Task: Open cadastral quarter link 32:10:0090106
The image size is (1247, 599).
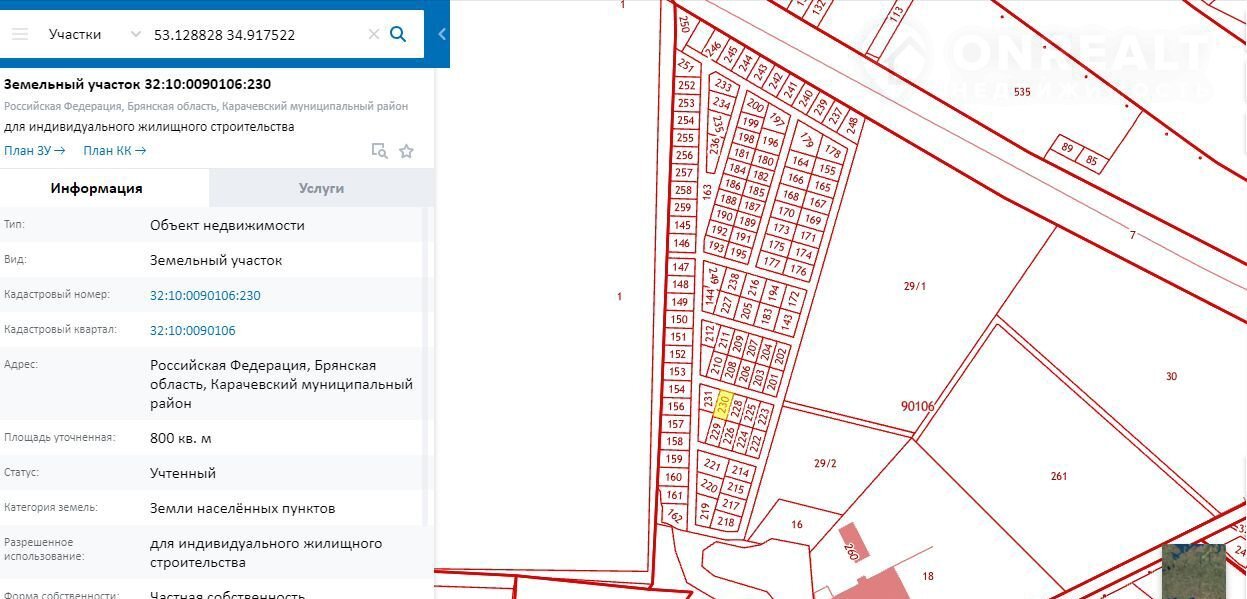Action: tap(193, 331)
